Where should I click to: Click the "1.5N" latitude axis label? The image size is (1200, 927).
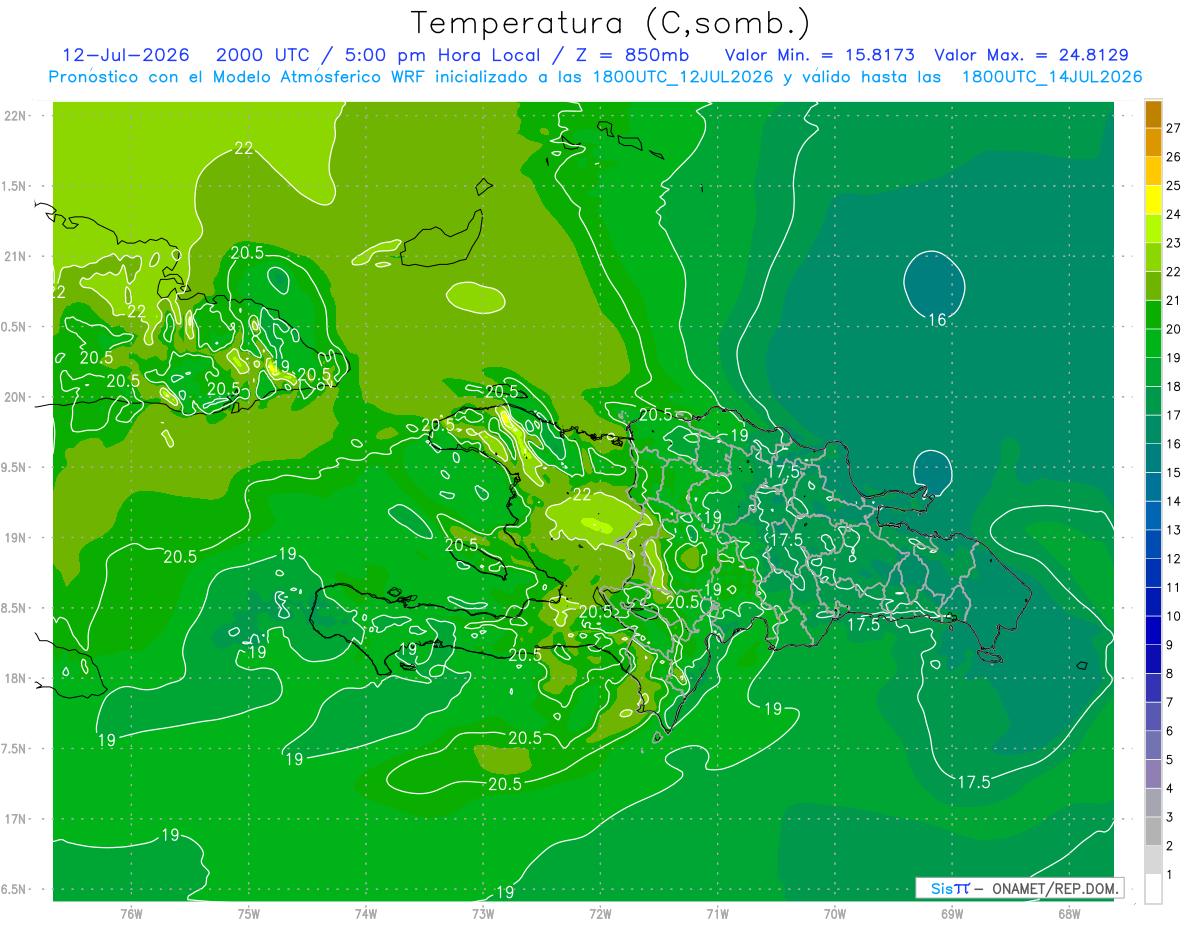click(14, 186)
